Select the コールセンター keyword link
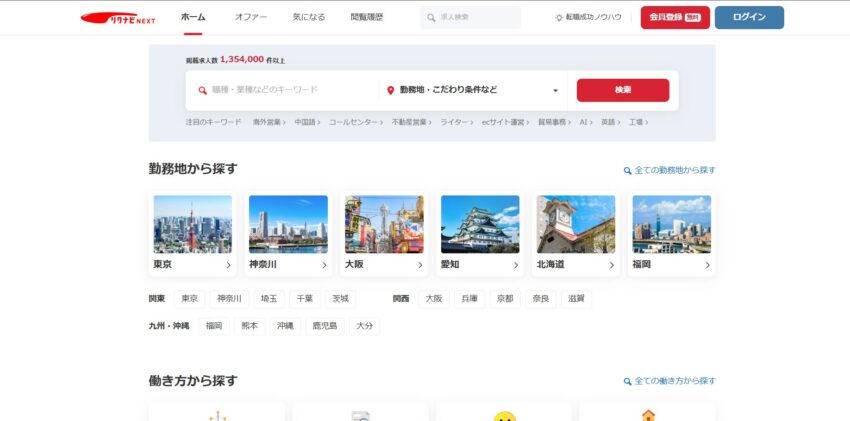Screen dimensions: 850x421 (354, 122)
